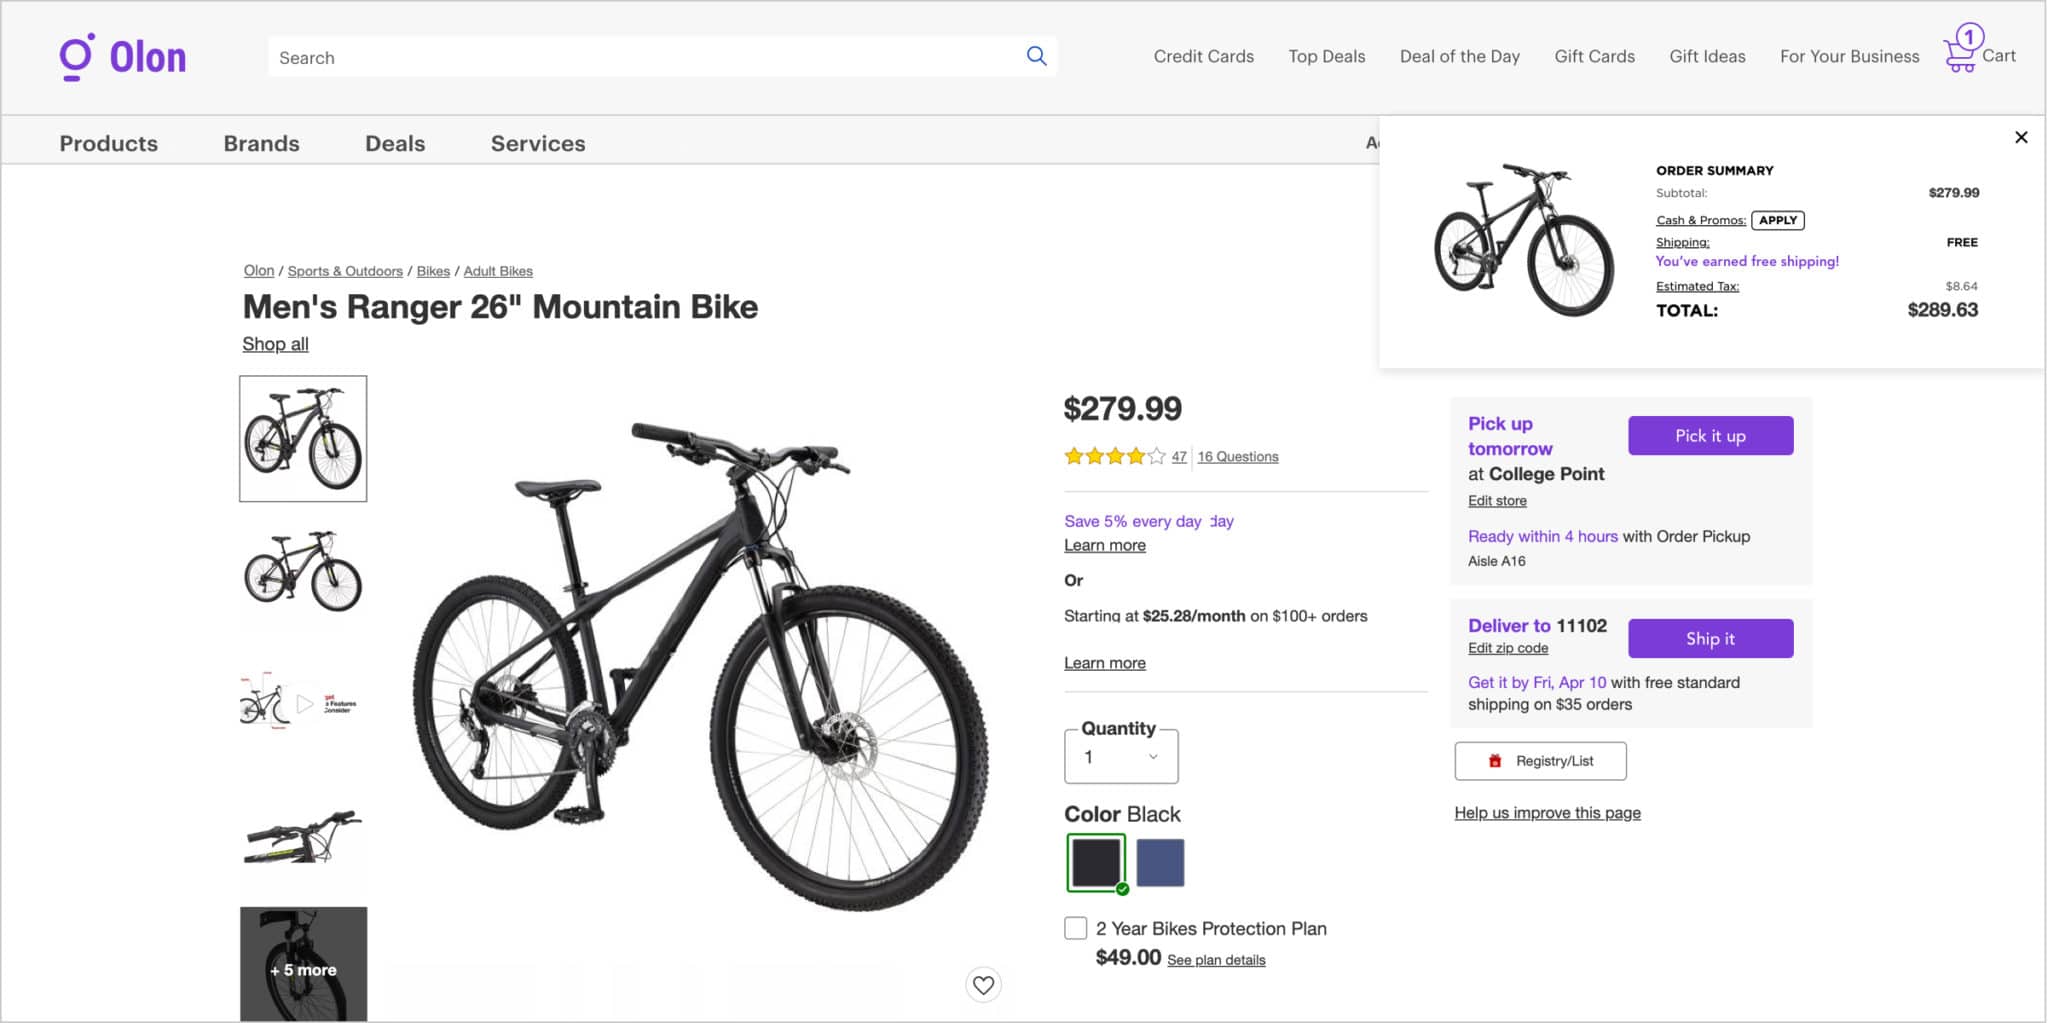Click the Olon logo
Viewport: 2048px width, 1023px height.
pyautogui.click(x=122, y=57)
